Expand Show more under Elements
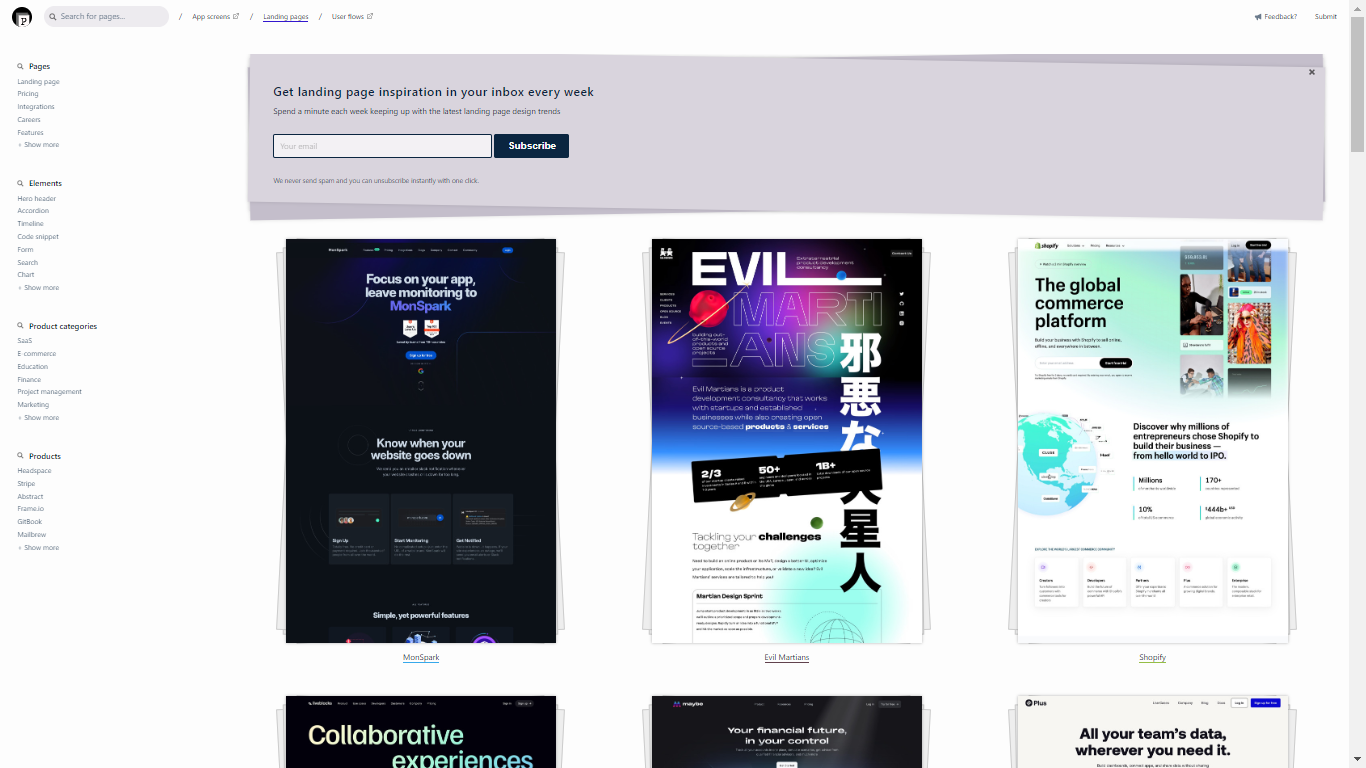This screenshot has width=1366, height=768. 38,288
